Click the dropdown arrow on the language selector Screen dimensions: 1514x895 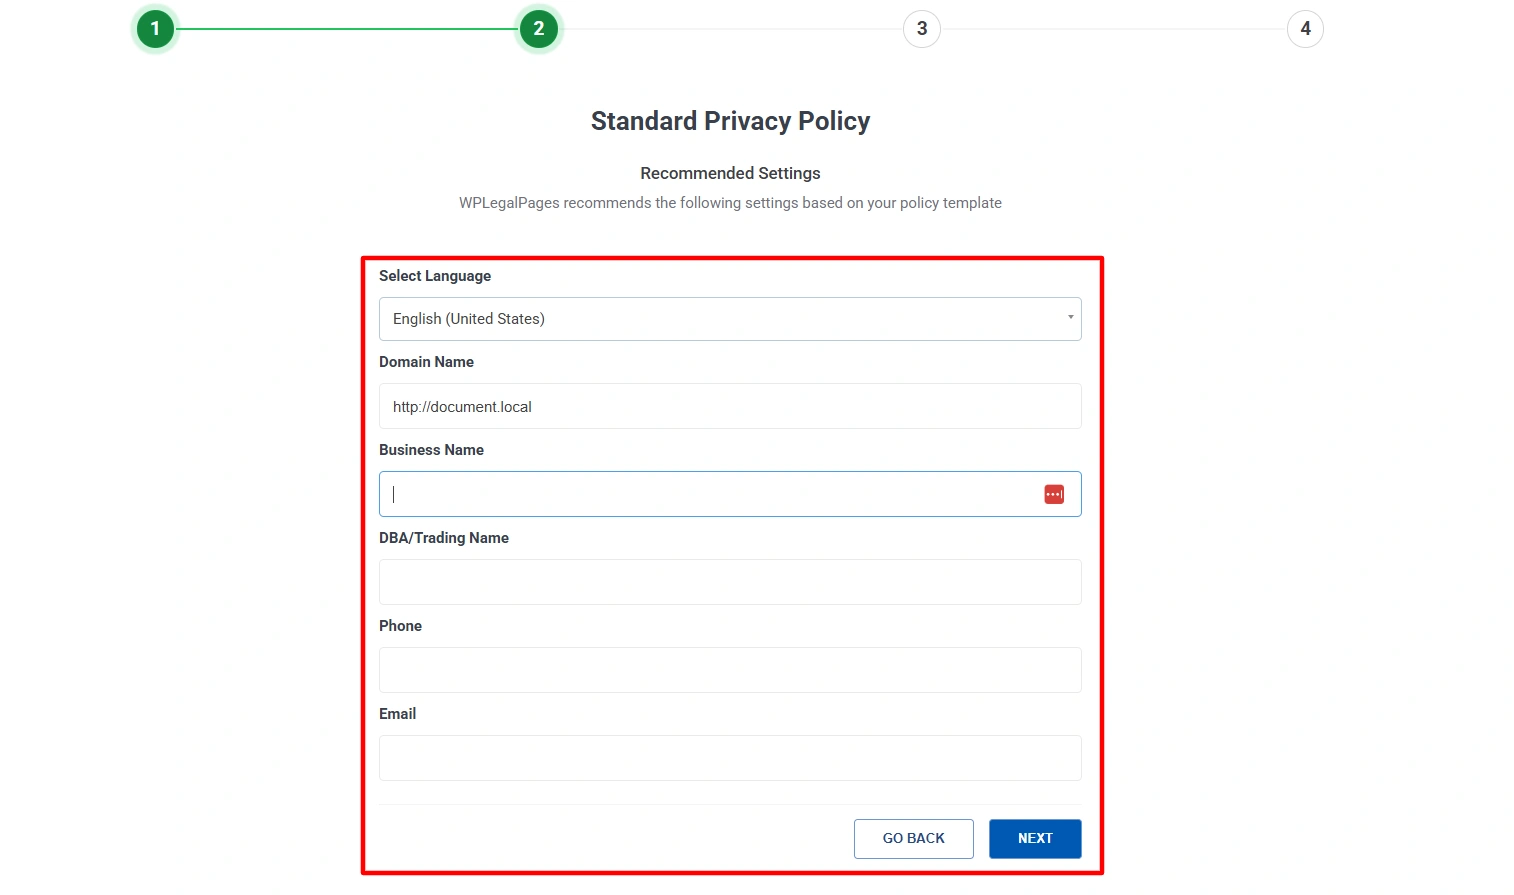[1068, 318]
